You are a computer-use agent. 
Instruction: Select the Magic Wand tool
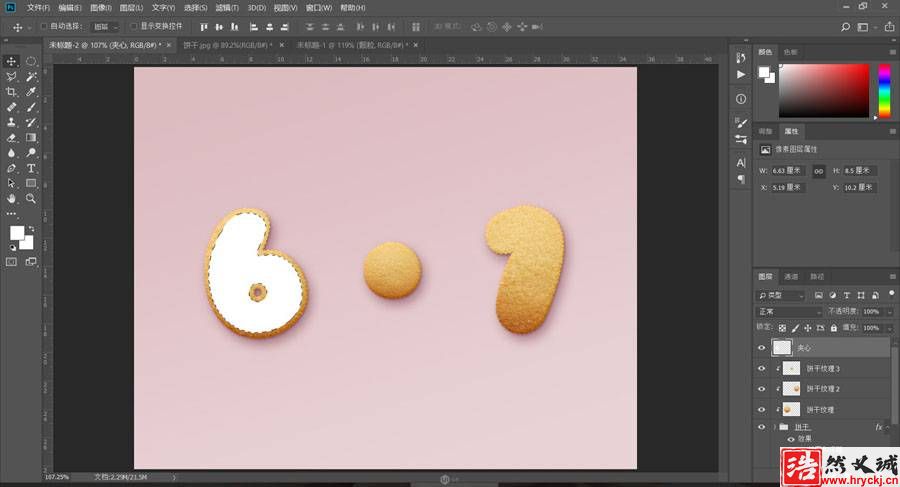point(31,76)
